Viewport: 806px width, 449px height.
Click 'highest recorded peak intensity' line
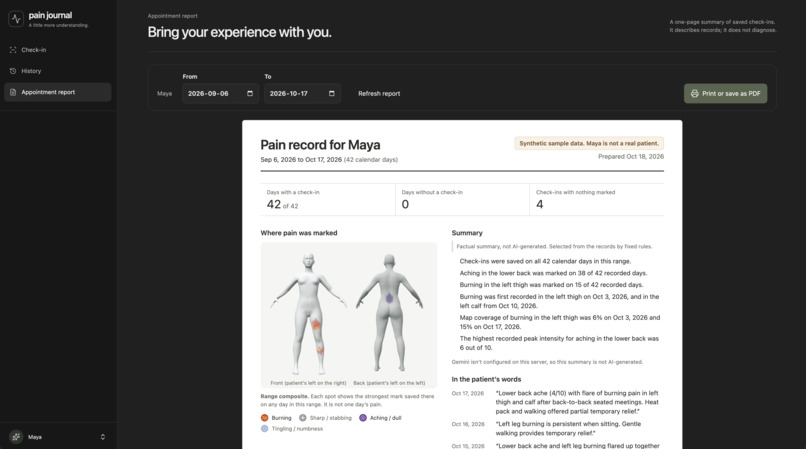[x=559, y=343]
